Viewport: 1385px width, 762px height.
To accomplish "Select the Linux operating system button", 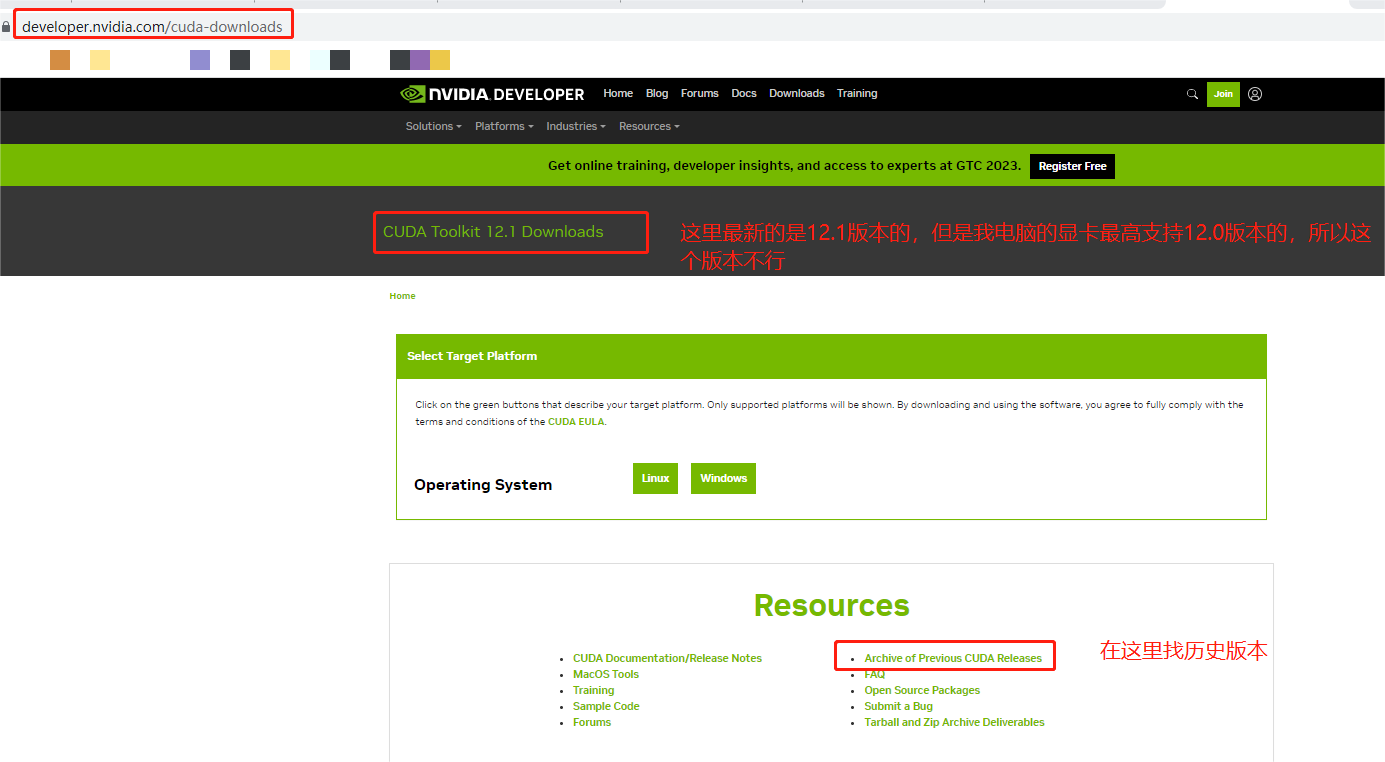I will 655,478.
